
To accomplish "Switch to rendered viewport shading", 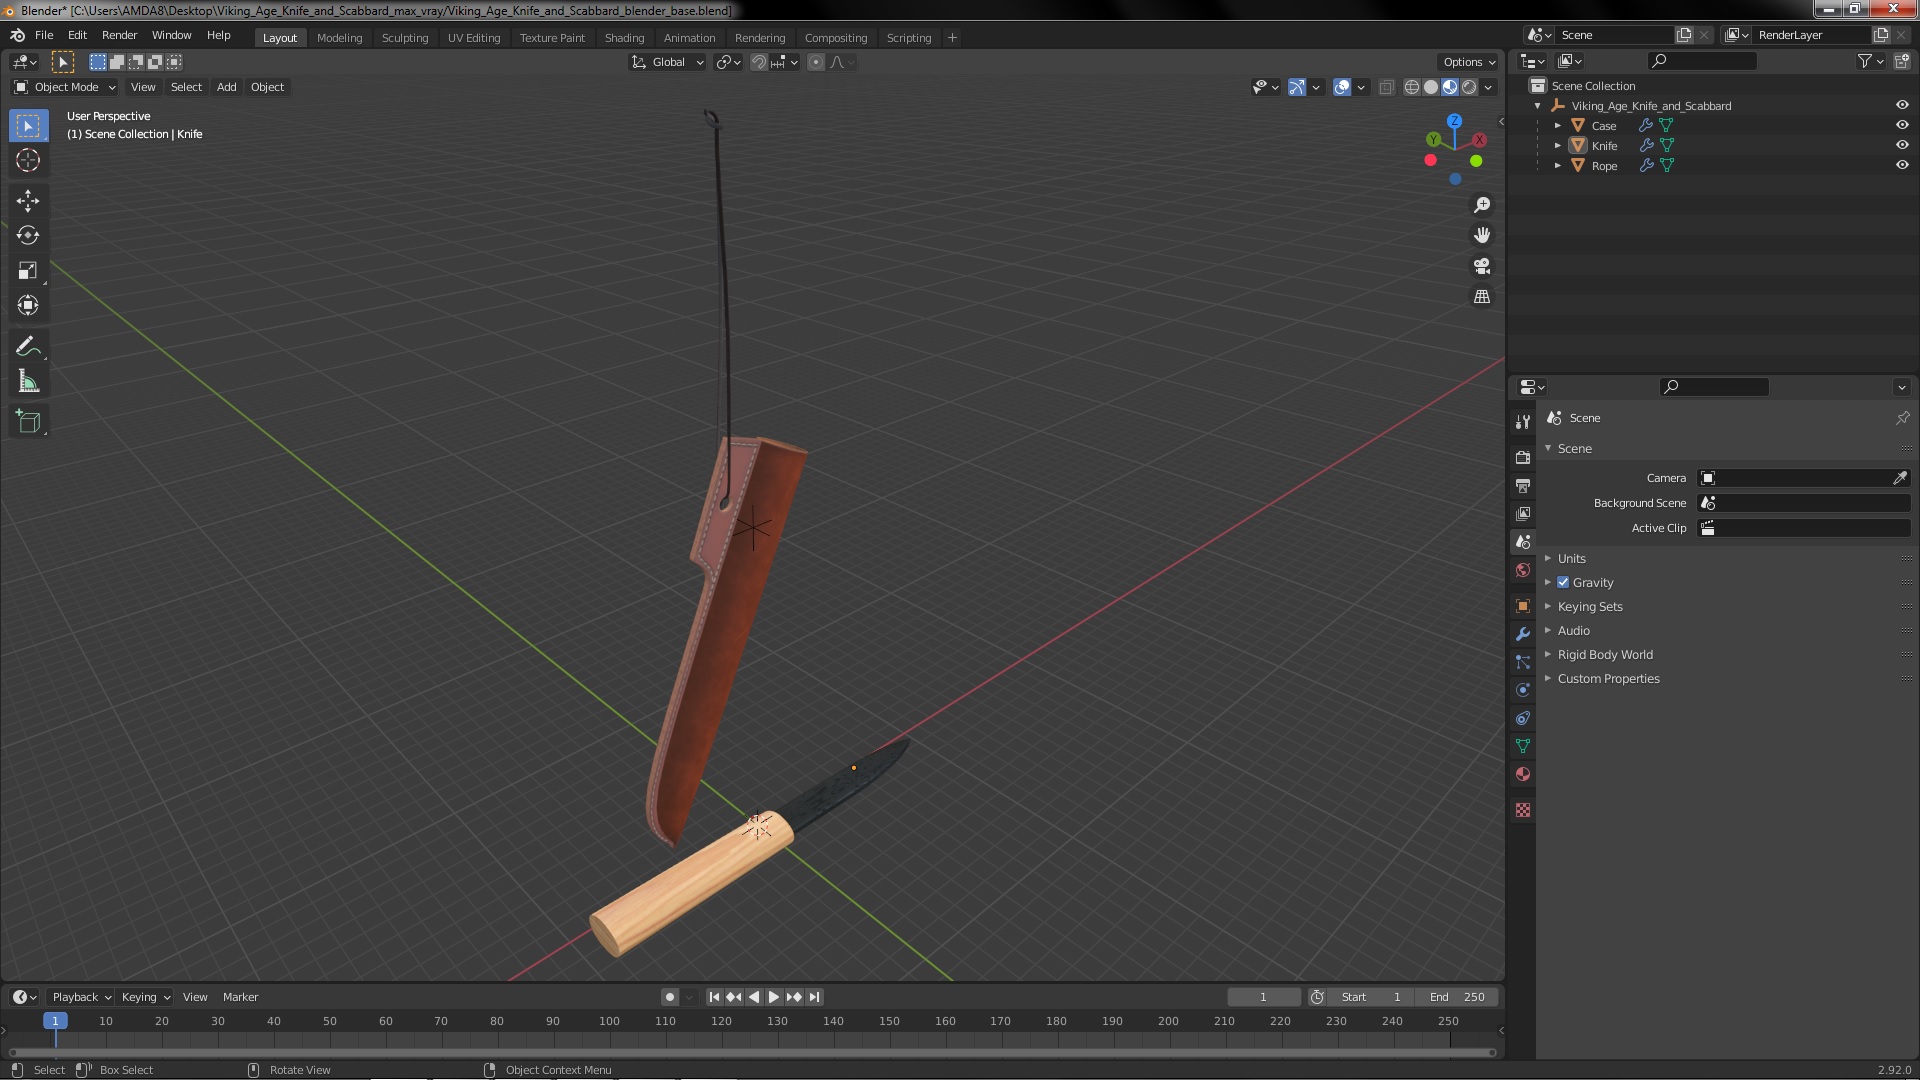I will point(1469,88).
